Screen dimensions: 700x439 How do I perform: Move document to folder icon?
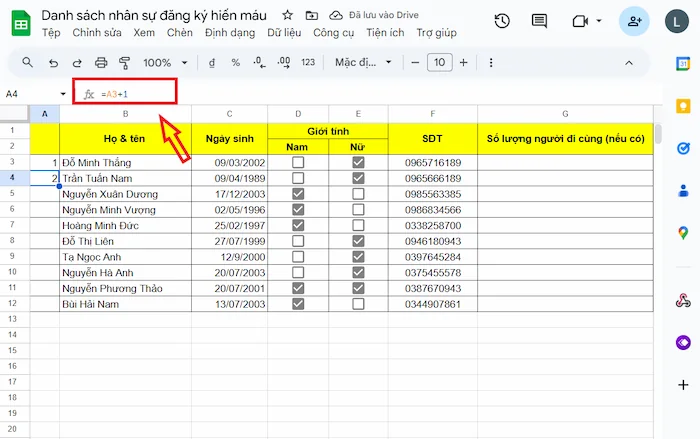(312, 16)
